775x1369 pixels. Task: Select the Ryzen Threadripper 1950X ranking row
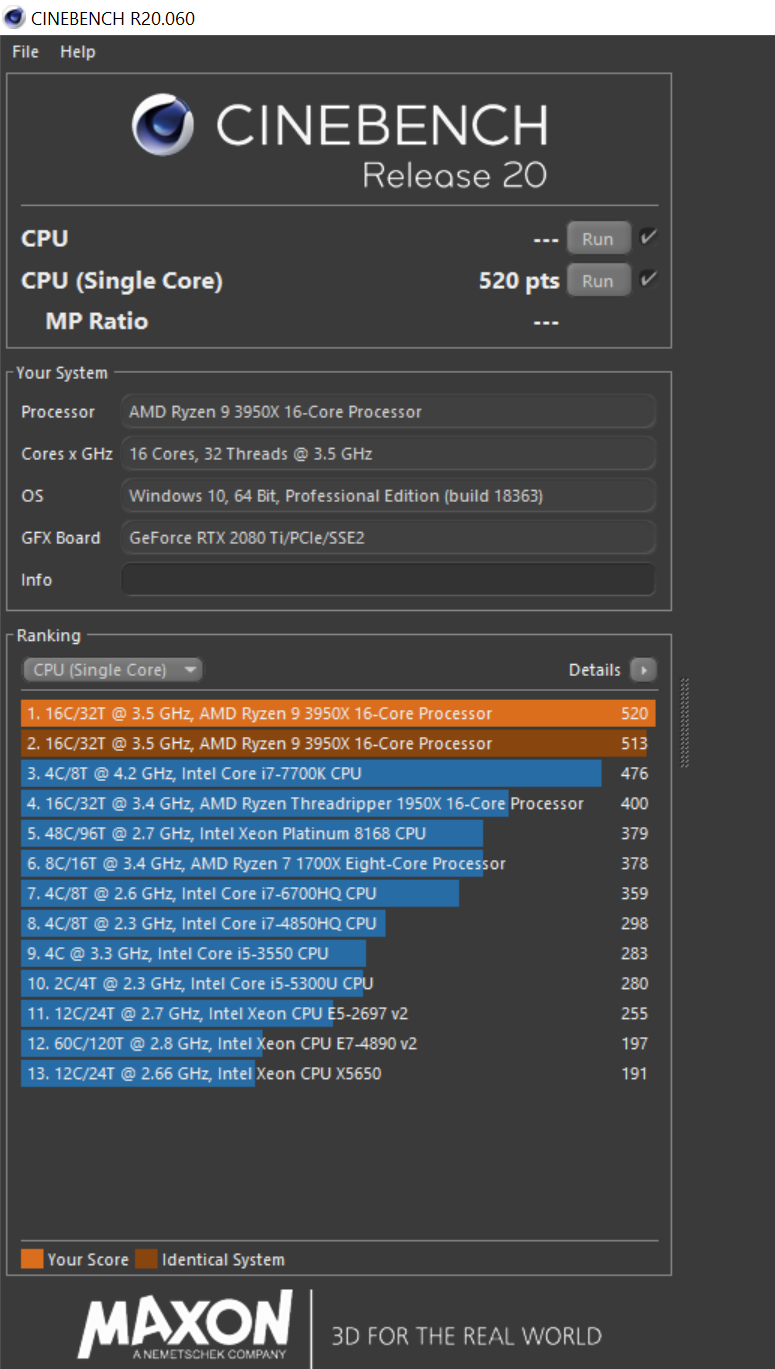point(338,804)
